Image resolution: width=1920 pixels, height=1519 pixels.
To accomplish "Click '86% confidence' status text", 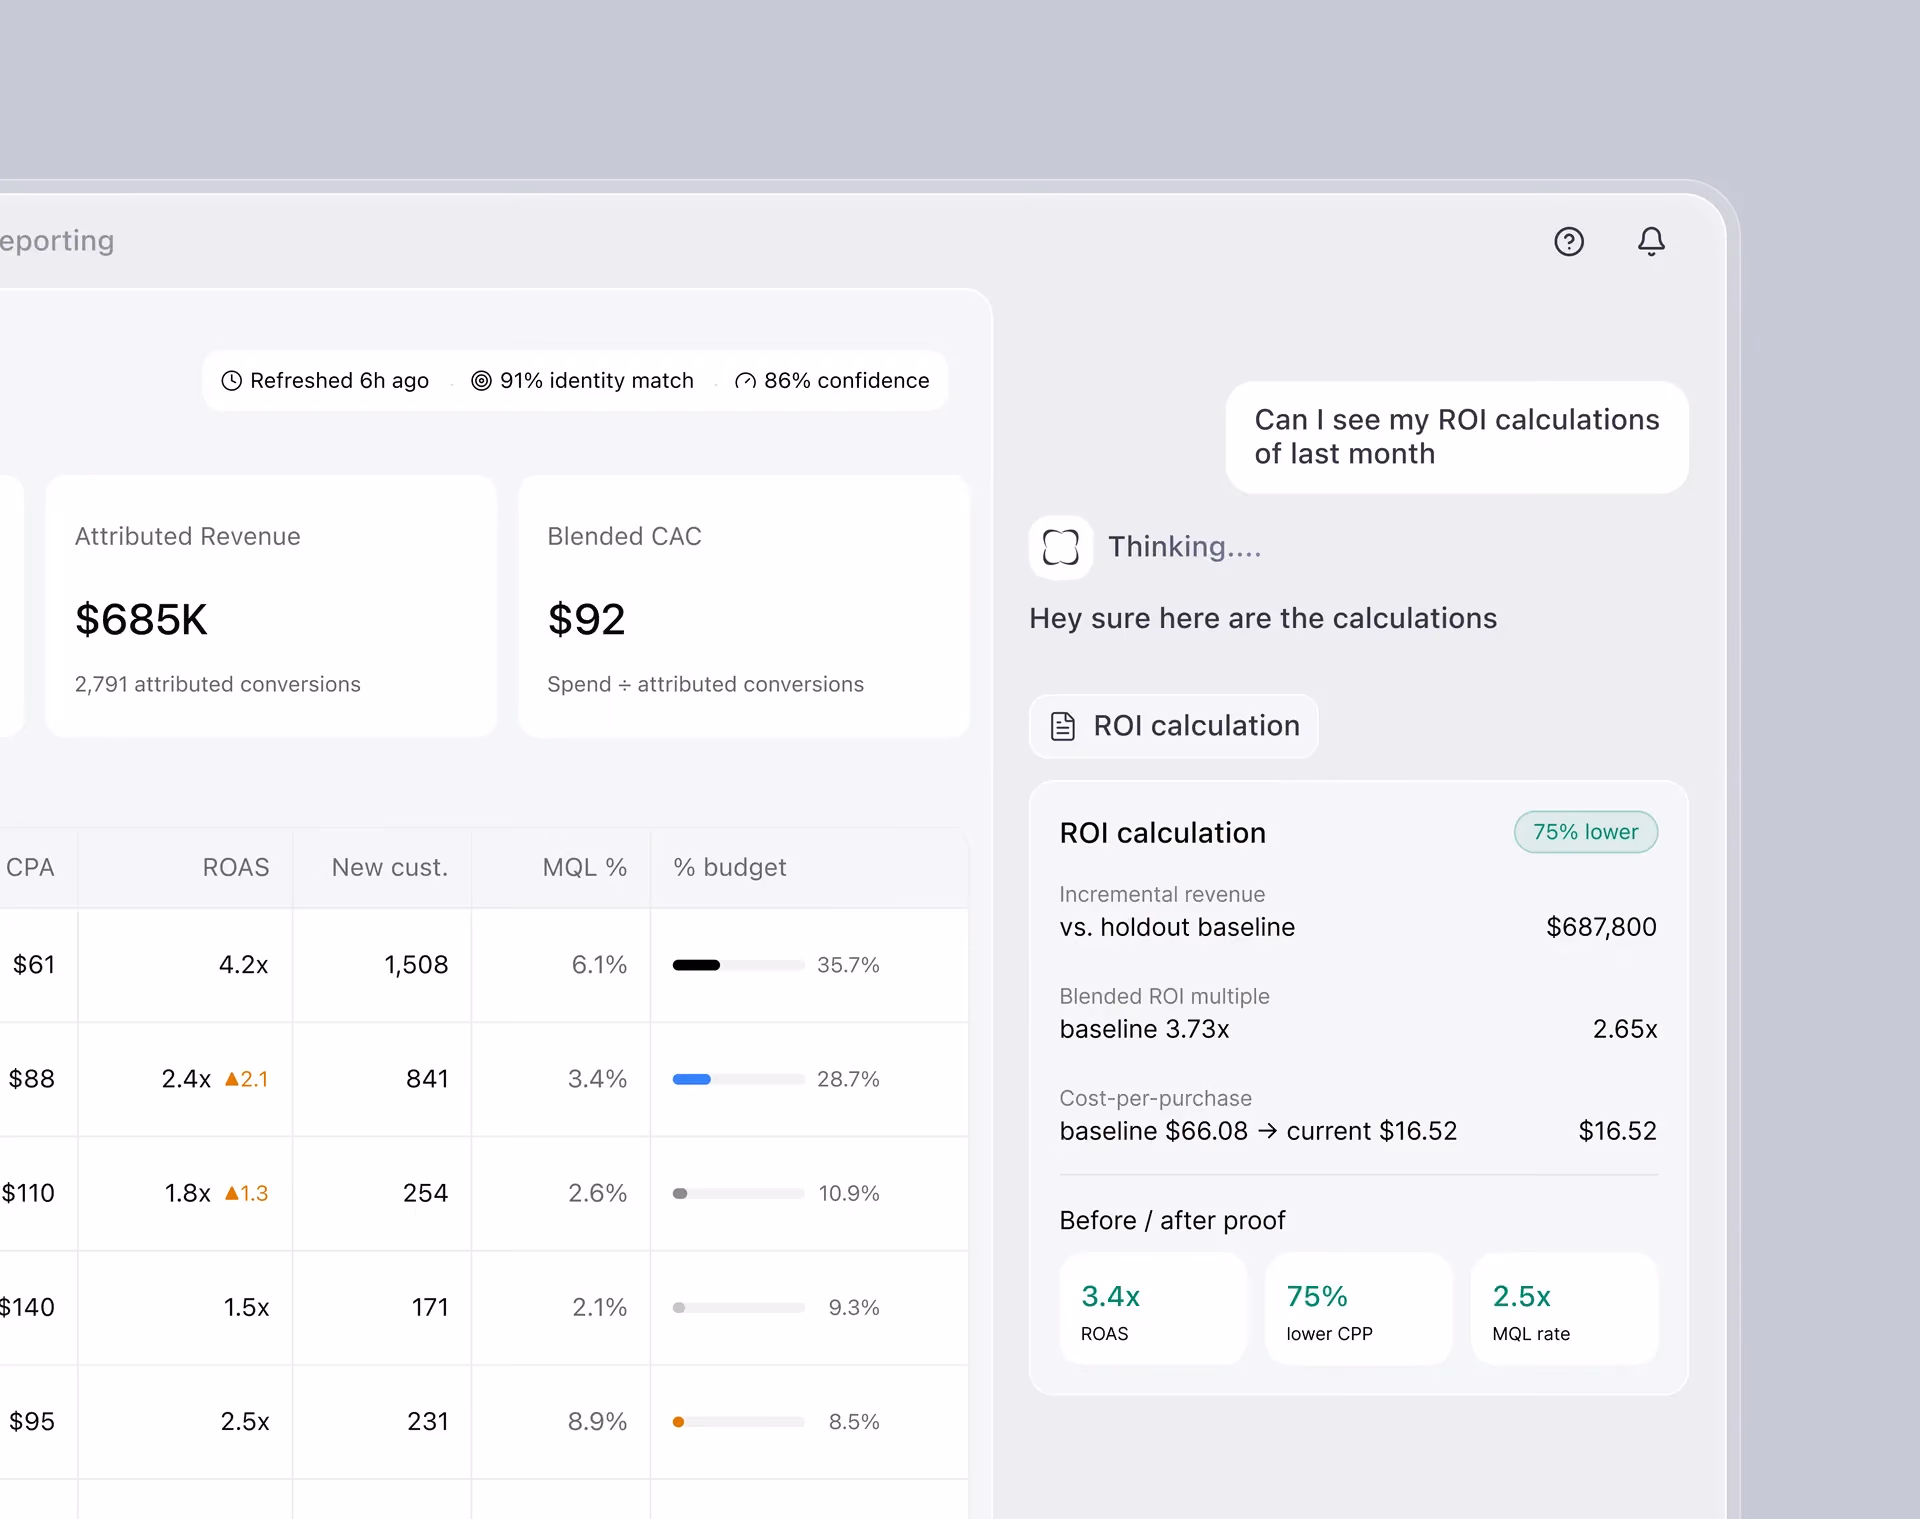I will pos(847,381).
